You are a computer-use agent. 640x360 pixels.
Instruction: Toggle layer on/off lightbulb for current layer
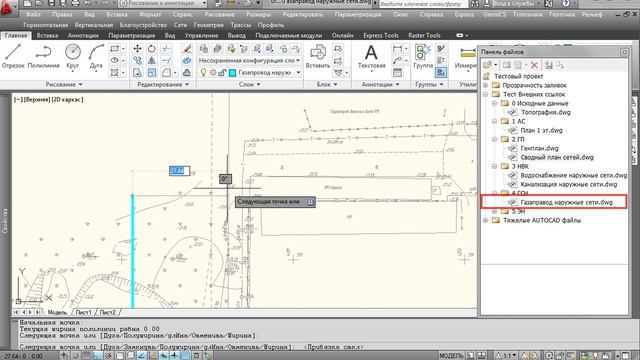[x=203, y=73]
